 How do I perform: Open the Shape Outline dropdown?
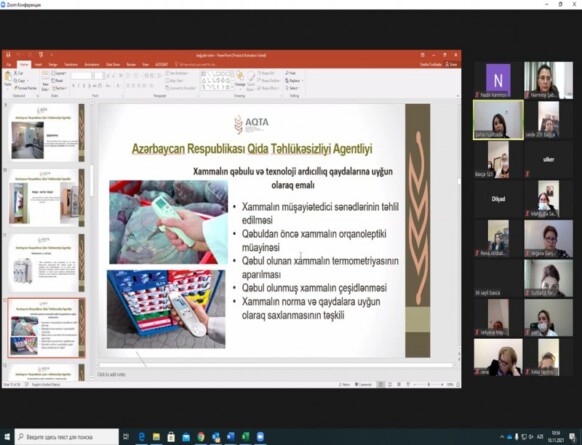[x=270, y=81]
